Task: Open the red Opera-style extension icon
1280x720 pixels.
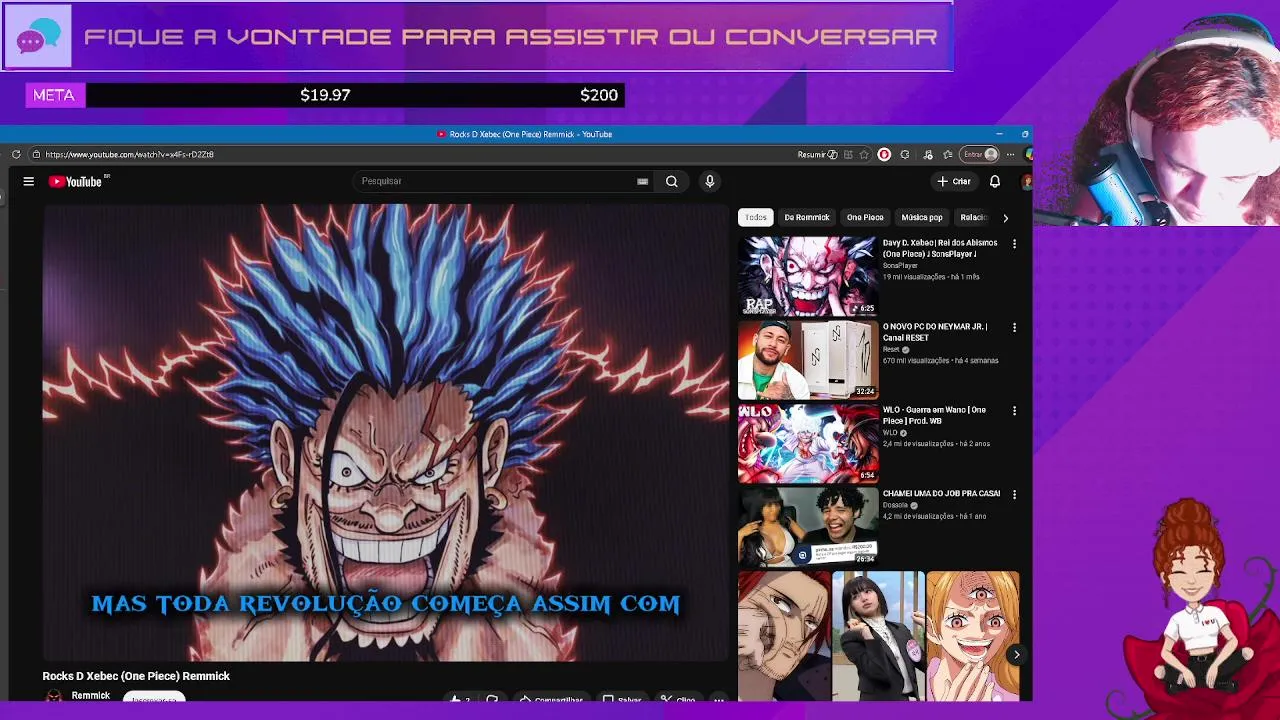Action: 884,154
